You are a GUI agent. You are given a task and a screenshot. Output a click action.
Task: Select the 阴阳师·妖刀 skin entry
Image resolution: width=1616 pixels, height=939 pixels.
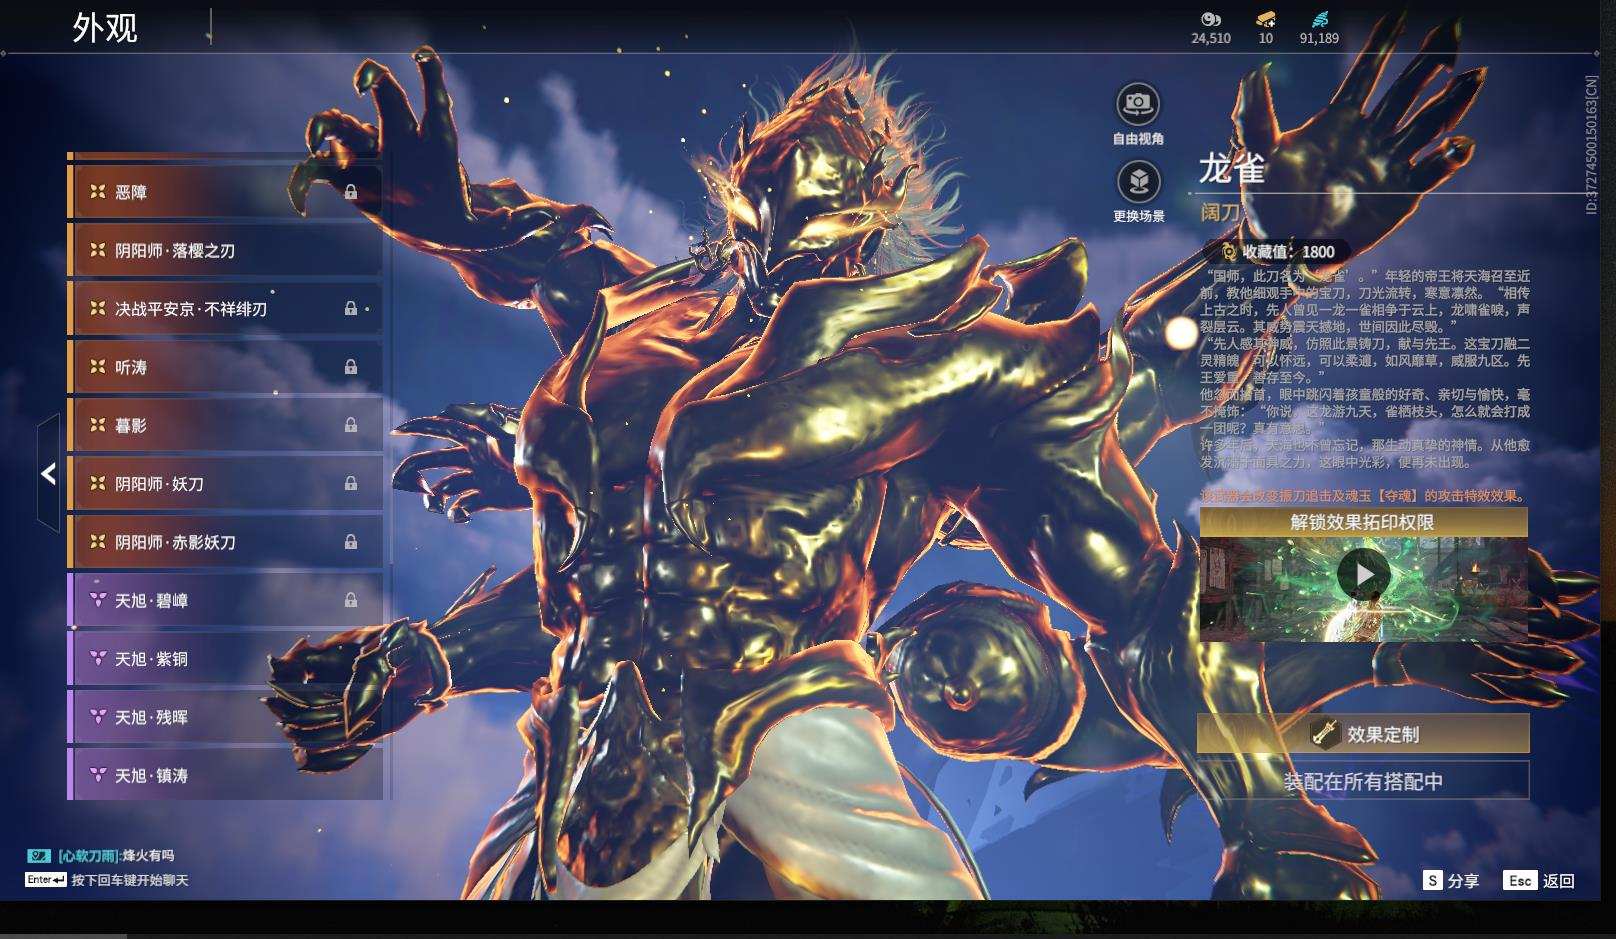[225, 483]
